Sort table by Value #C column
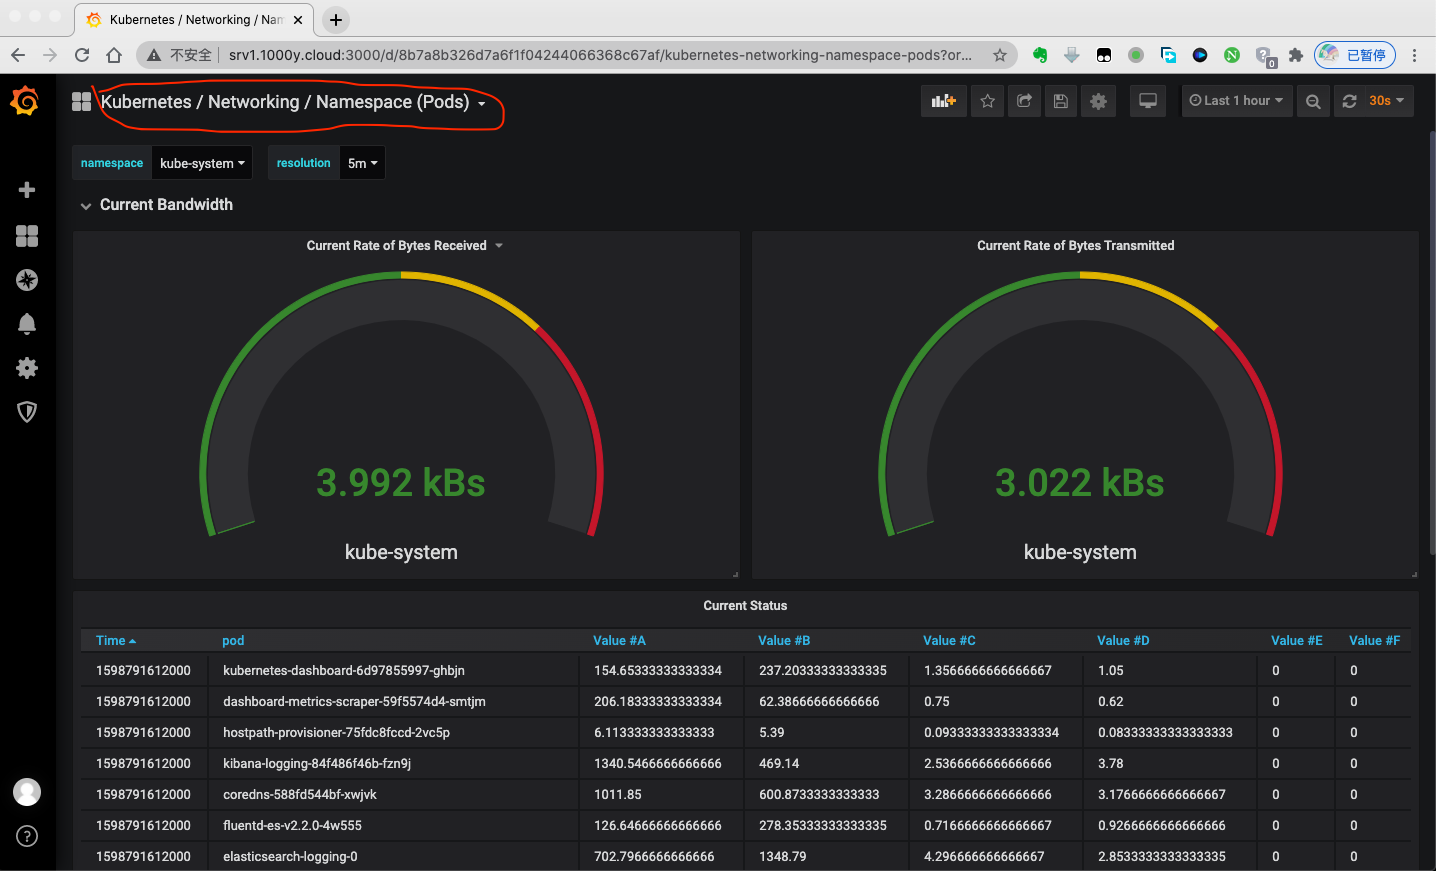This screenshot has height=871, width=1436. tap(949, 641)
